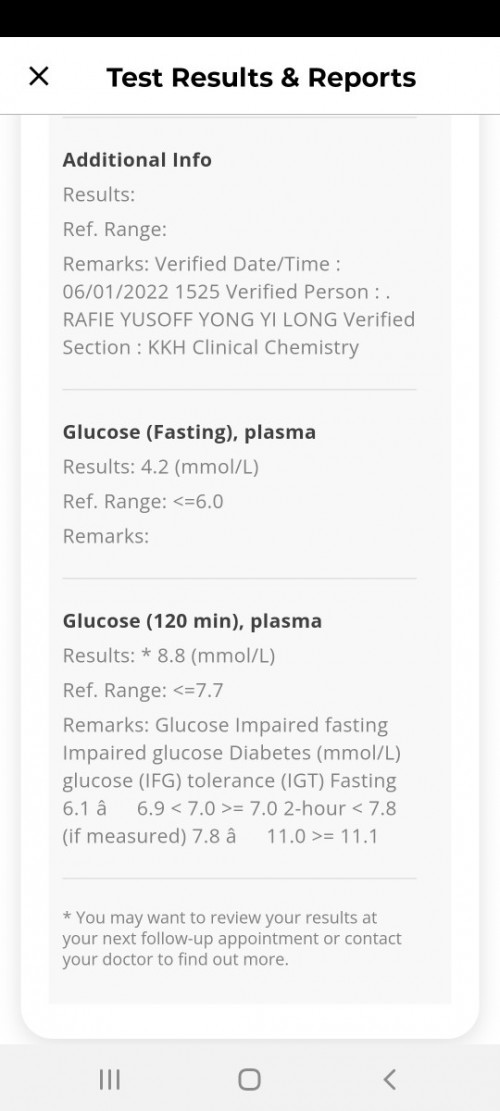Tap the Android recent apps button
Viewport: 500px width, 1111px height.
pyautogui.click(x=109, y=1079)
